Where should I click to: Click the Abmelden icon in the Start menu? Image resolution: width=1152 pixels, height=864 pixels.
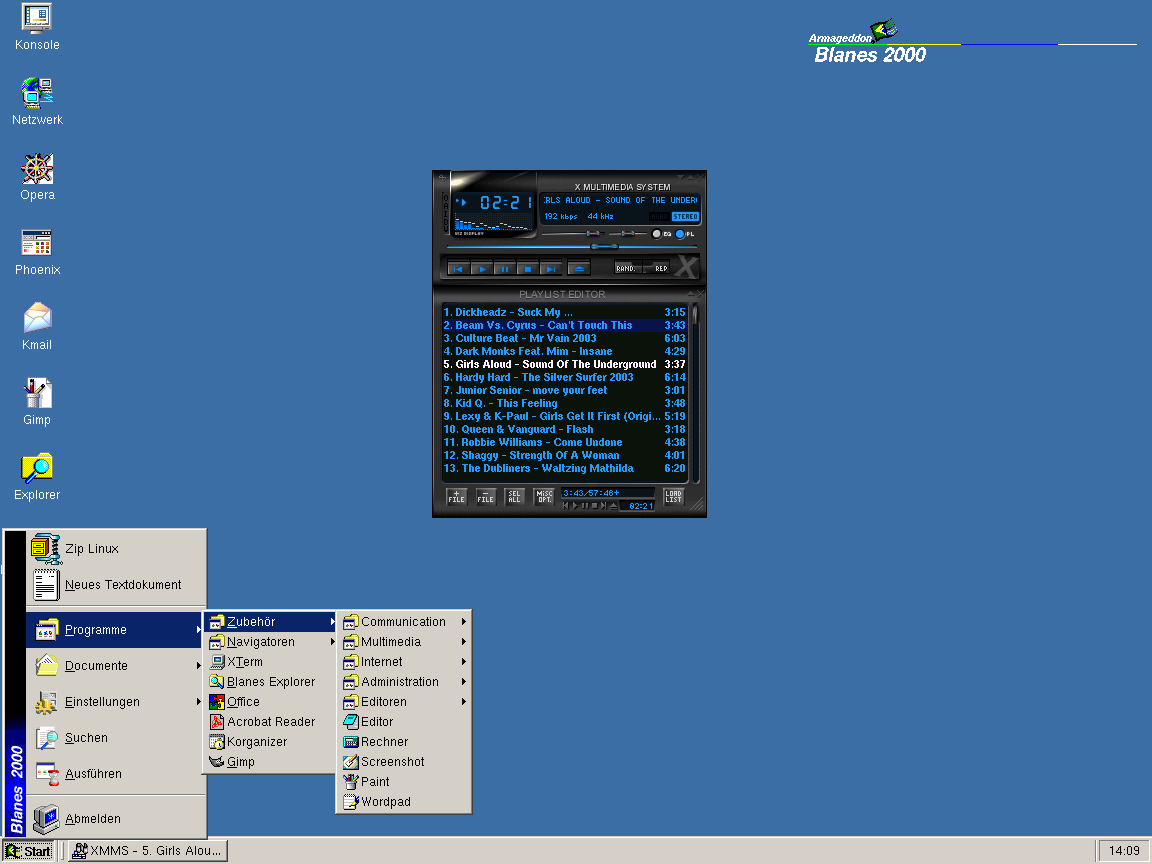[x=46, y=818]
